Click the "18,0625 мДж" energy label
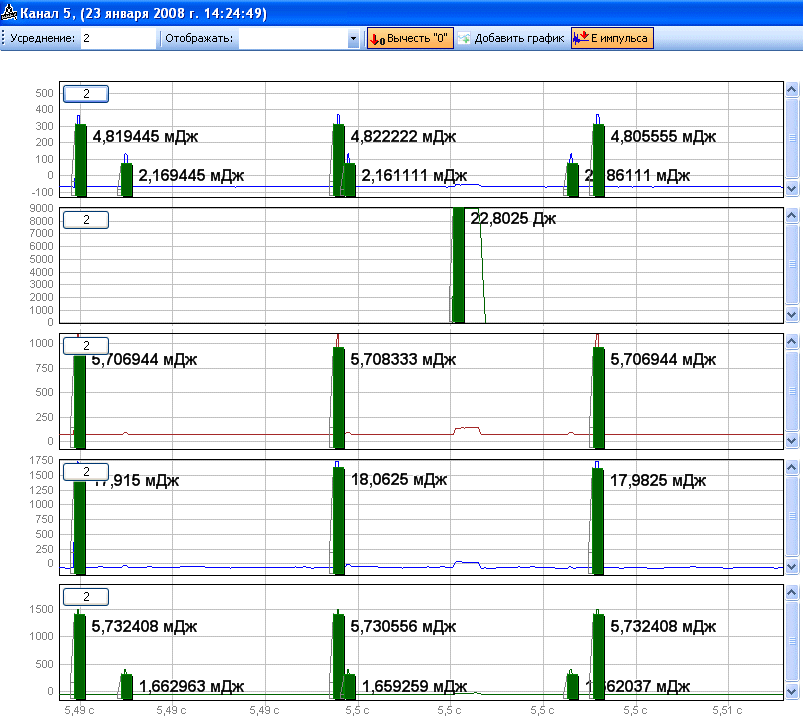 399,480
